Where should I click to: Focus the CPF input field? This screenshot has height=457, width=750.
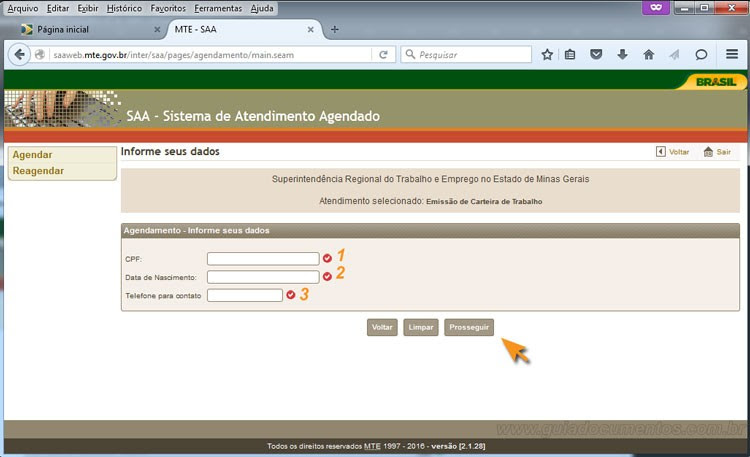pos(263,258)
